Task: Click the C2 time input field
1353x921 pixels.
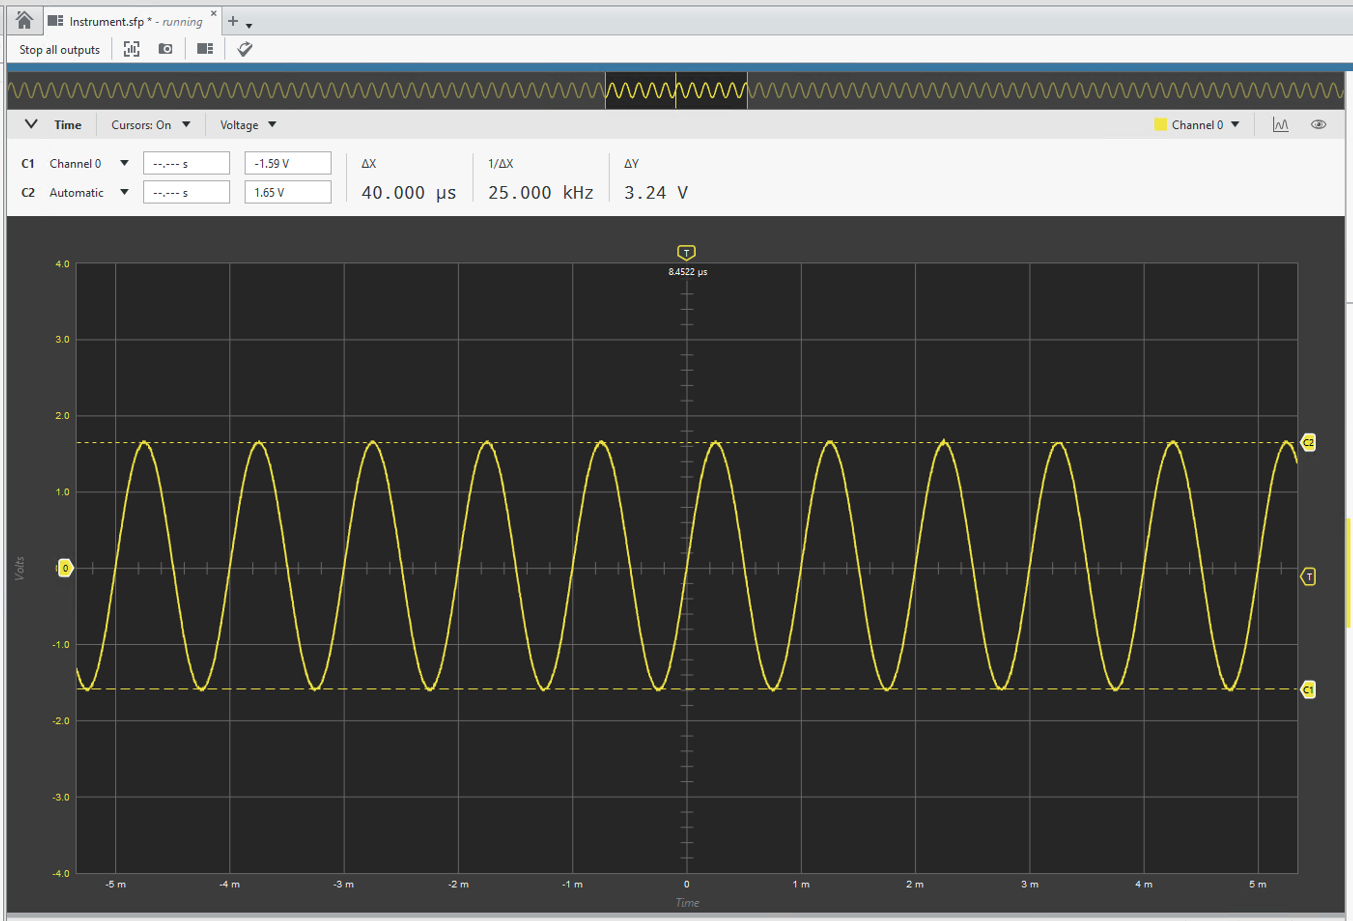Action: click(186, 192)
